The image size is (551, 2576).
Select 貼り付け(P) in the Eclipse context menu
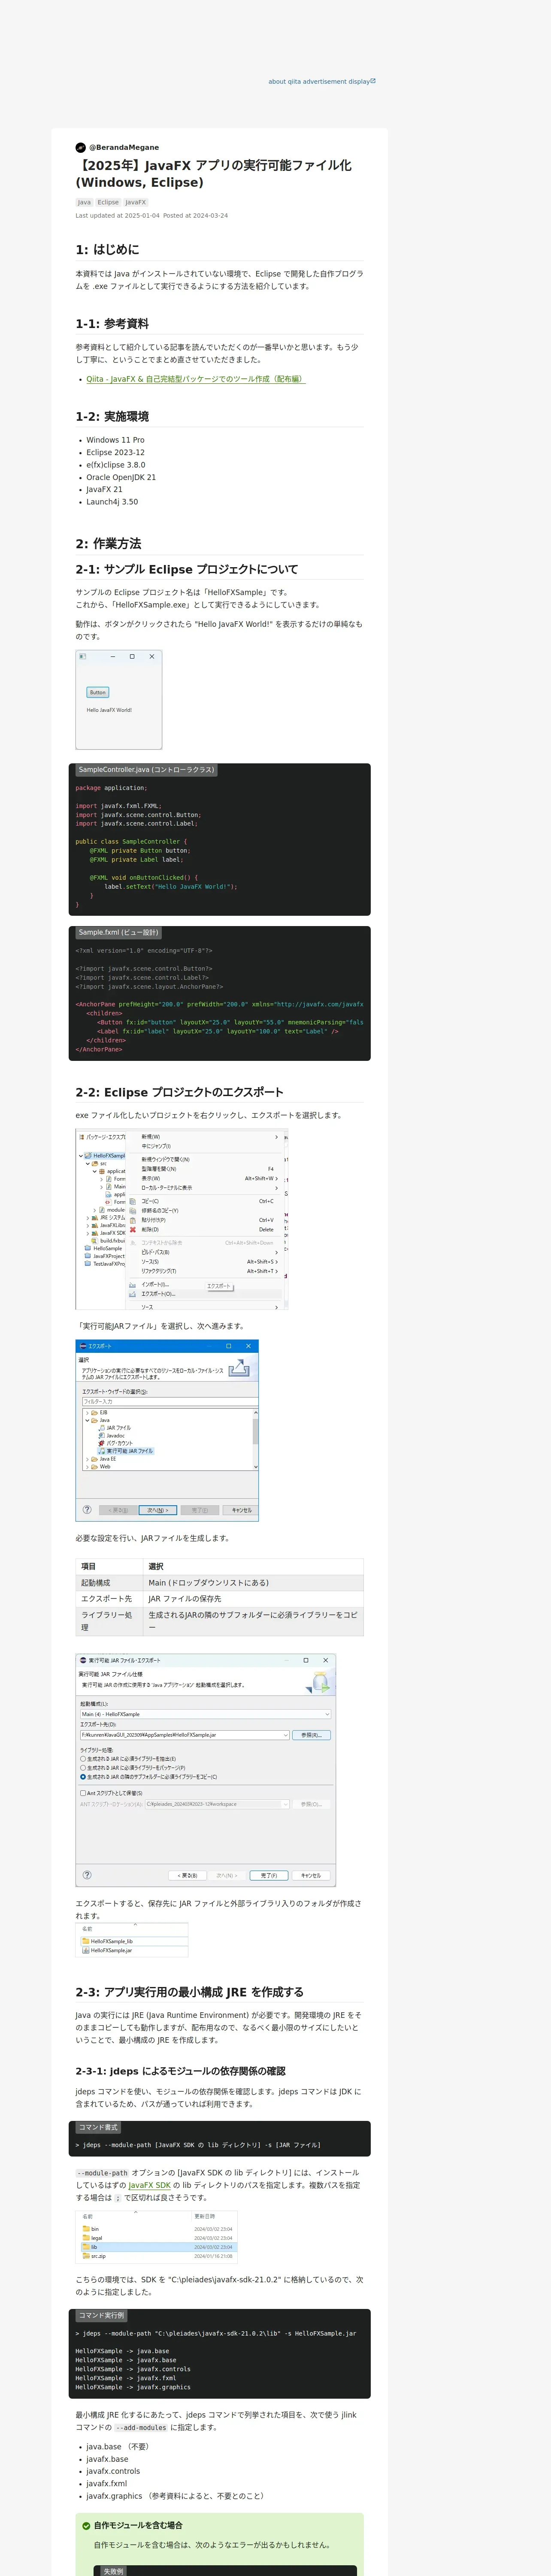coord(154,1220)
